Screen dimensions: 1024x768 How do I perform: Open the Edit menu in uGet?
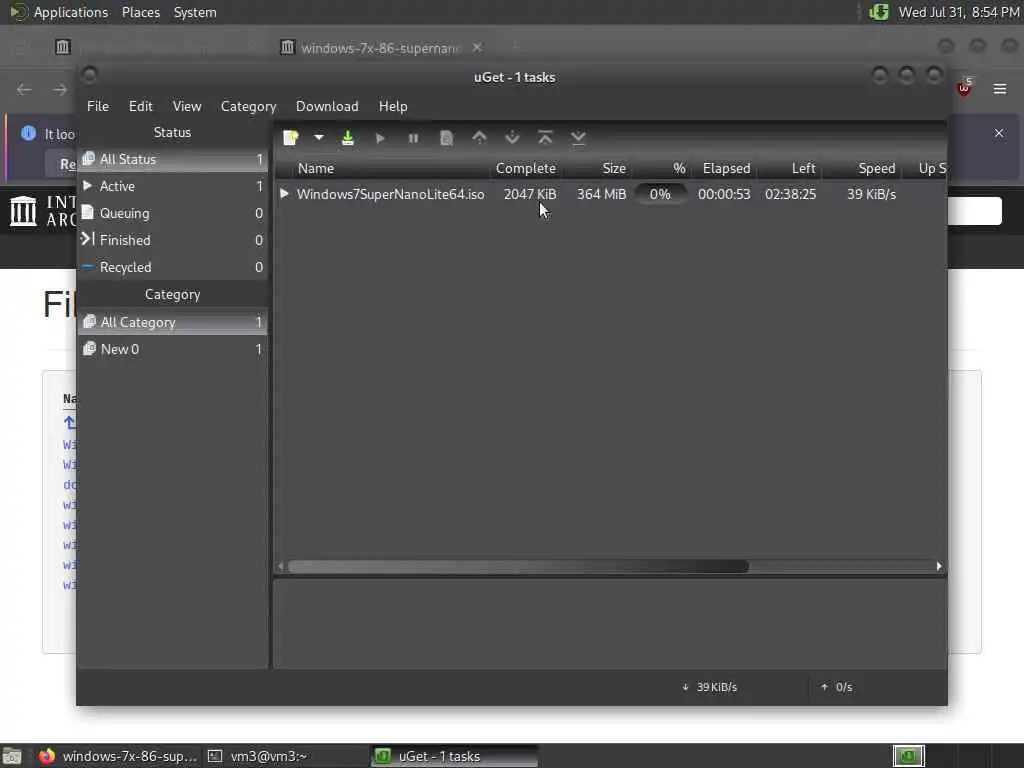[x=140, y=106]
